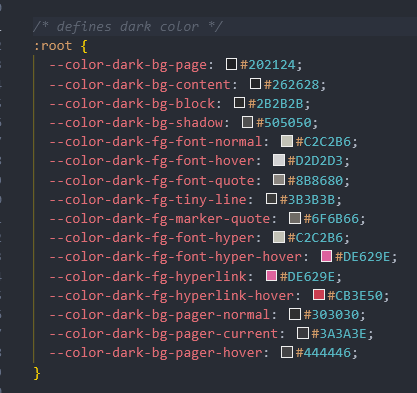Screen dimensions: 417x393
Task: Click swatch for font-normal #C2C2B6
Action: [287, 141]
